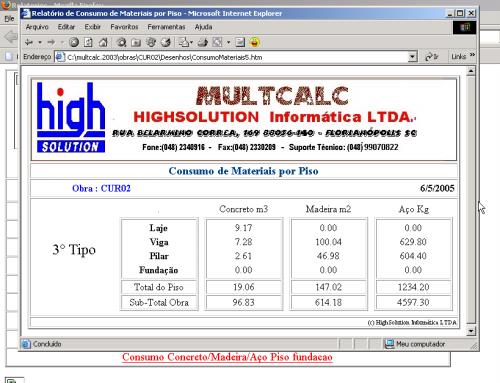Go back with the Back arrow button

(x=29, y=42)
